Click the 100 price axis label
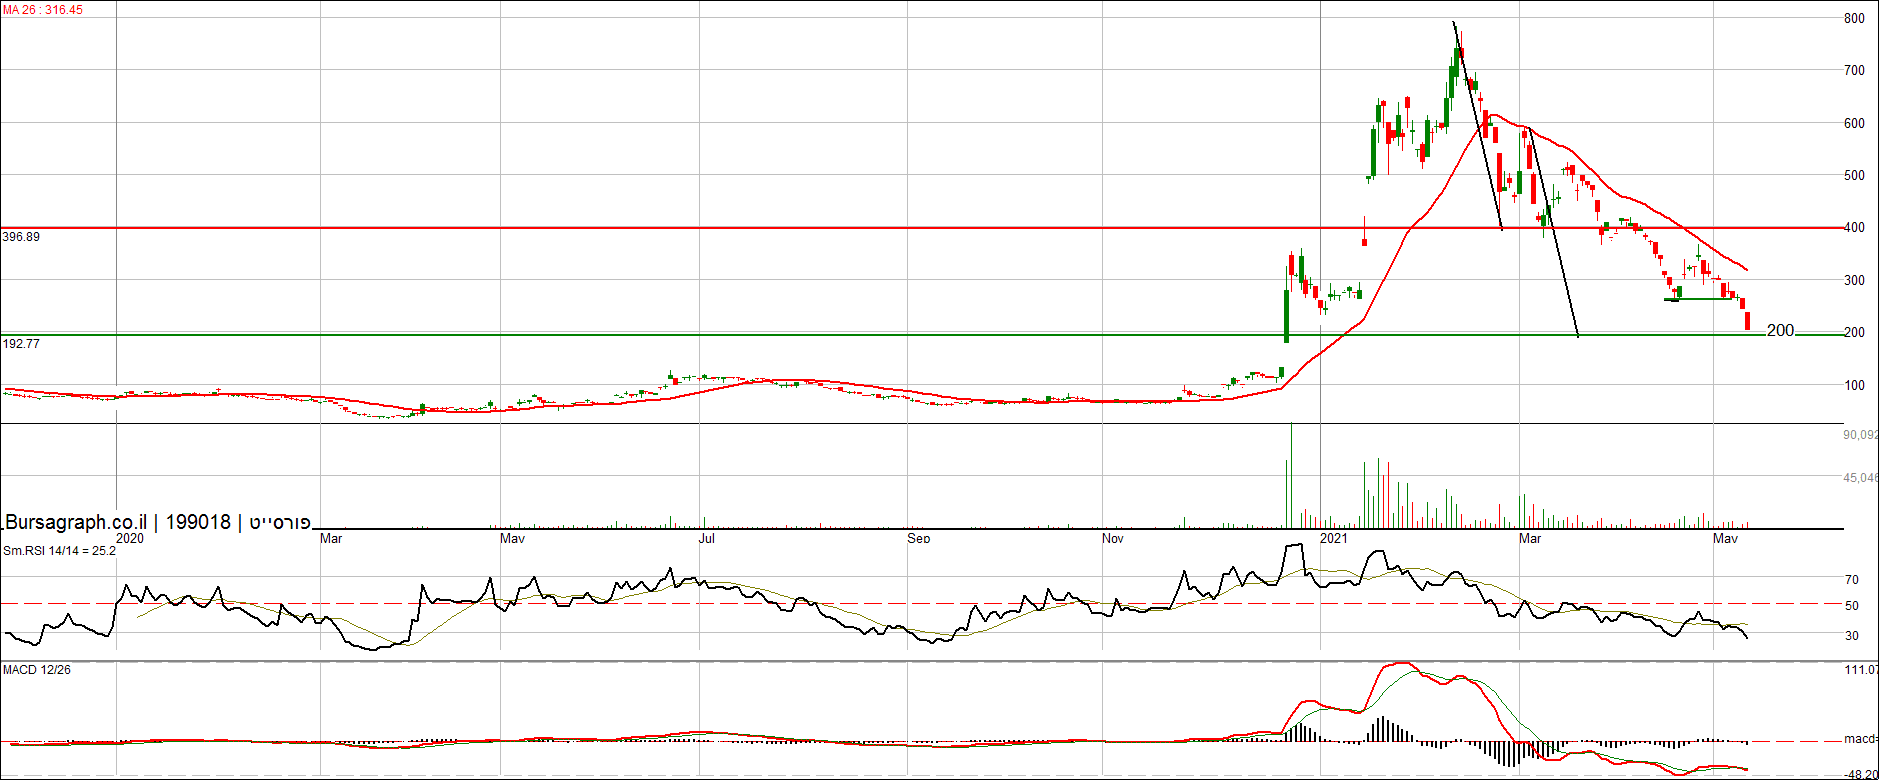Screen dimensions: 1879x780 click(x=1854, y=385)
